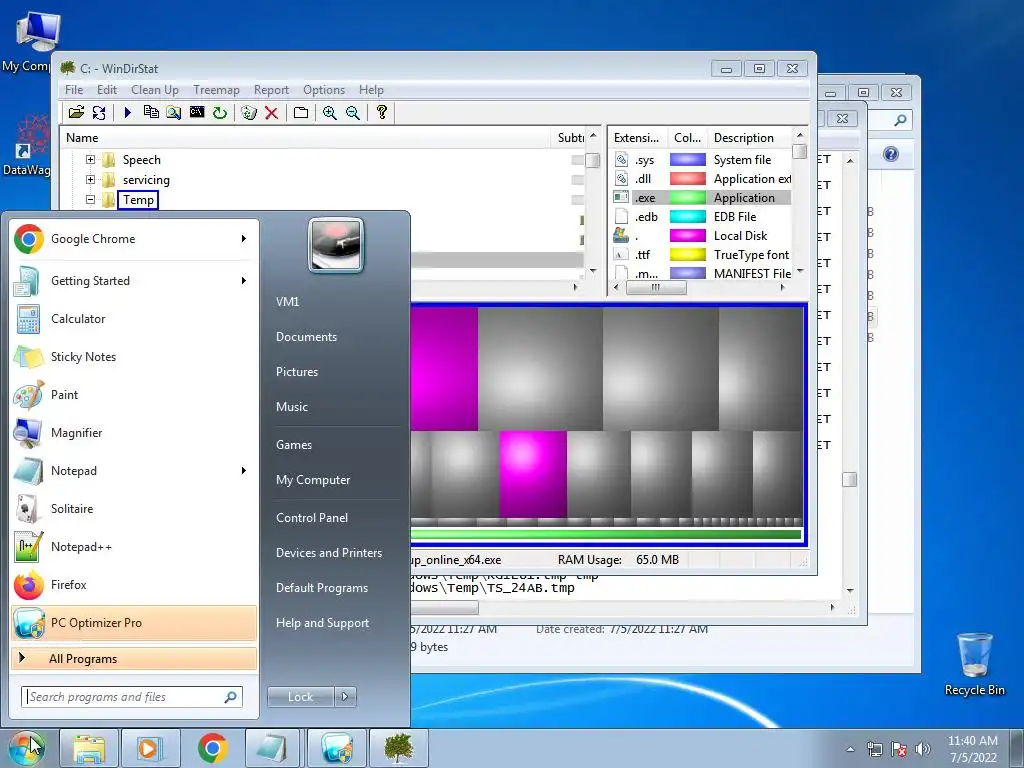The width and height of the screenshot is (1024, 768).
Task: Click the volume speaker tray icon
Action: click(922, 749)
